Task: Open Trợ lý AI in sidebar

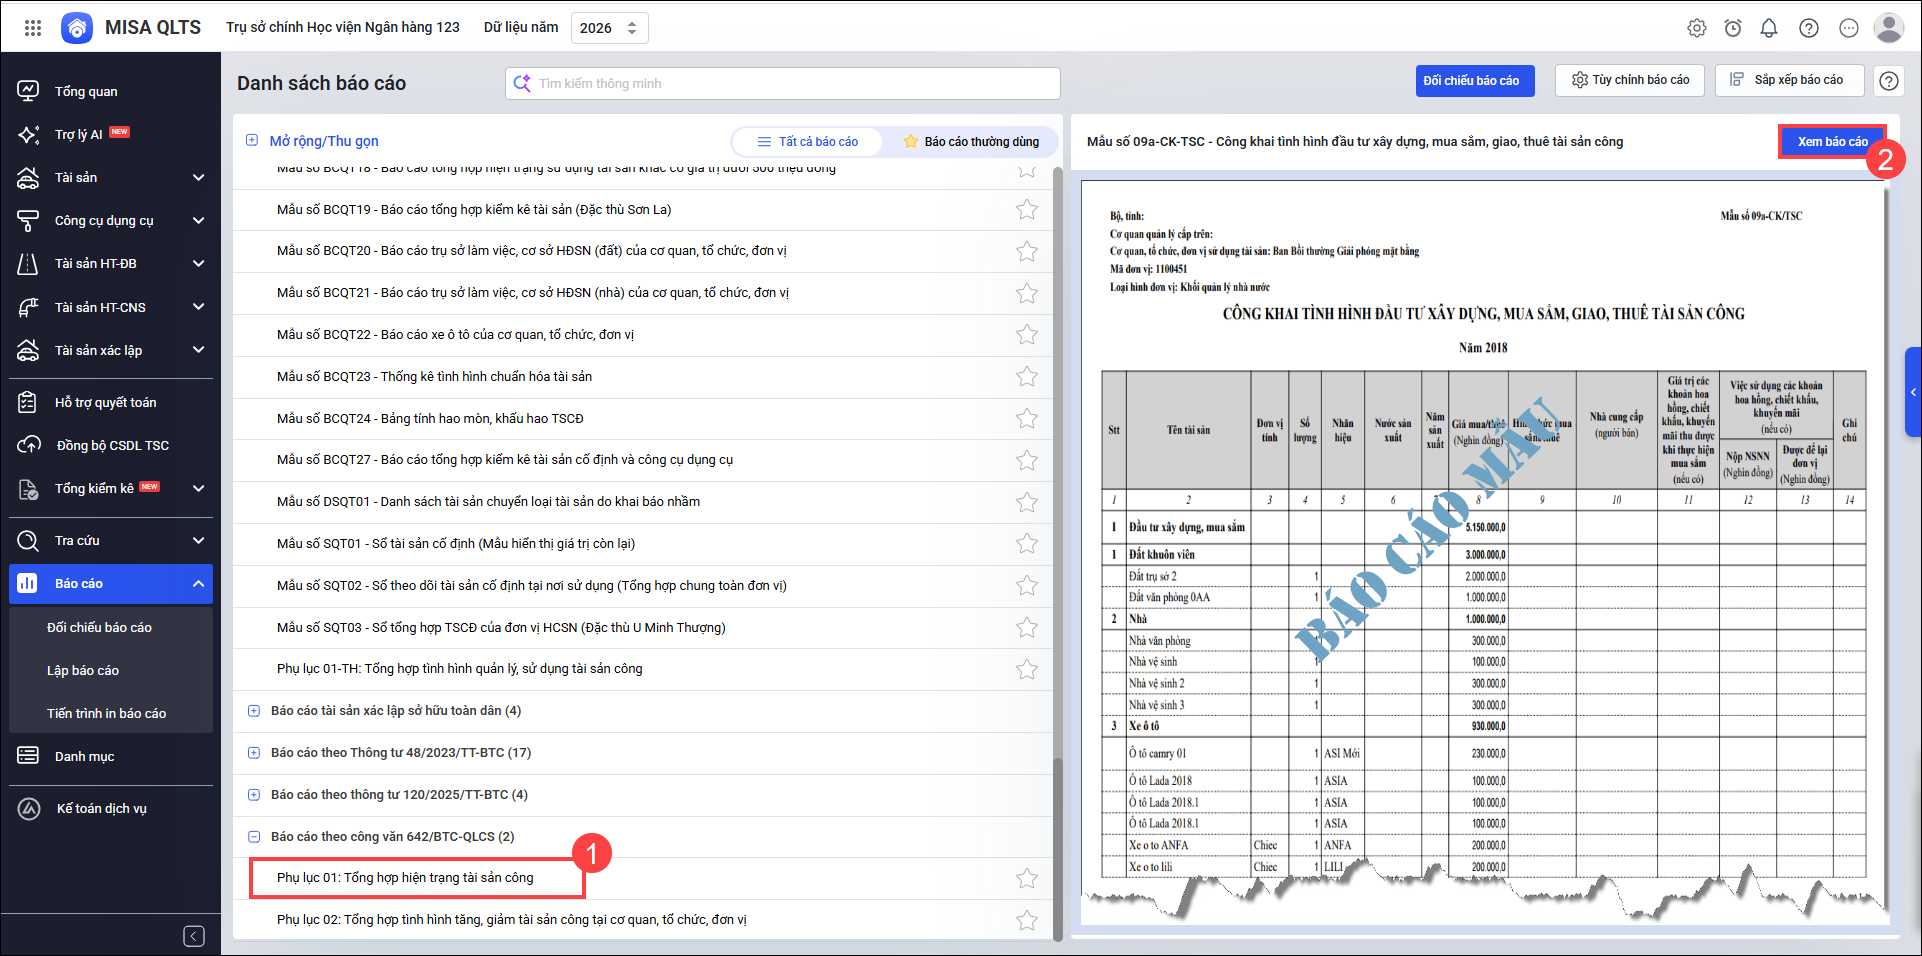Action: [x=79, y=135]
